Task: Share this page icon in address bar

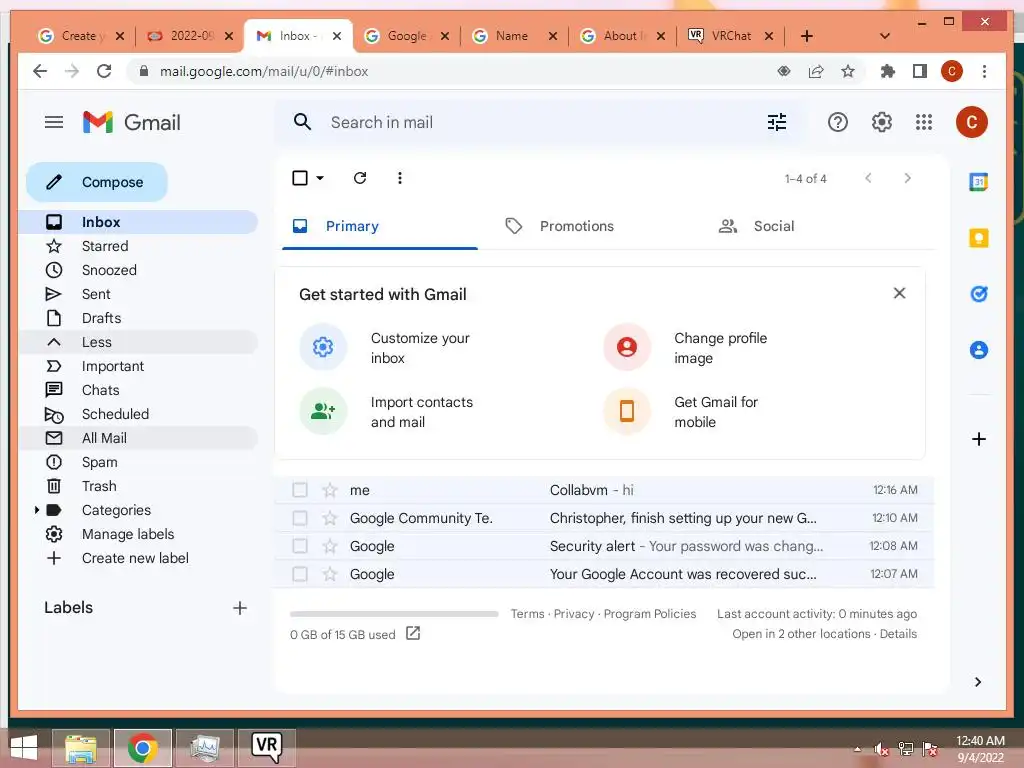Action: click(816, 71)
